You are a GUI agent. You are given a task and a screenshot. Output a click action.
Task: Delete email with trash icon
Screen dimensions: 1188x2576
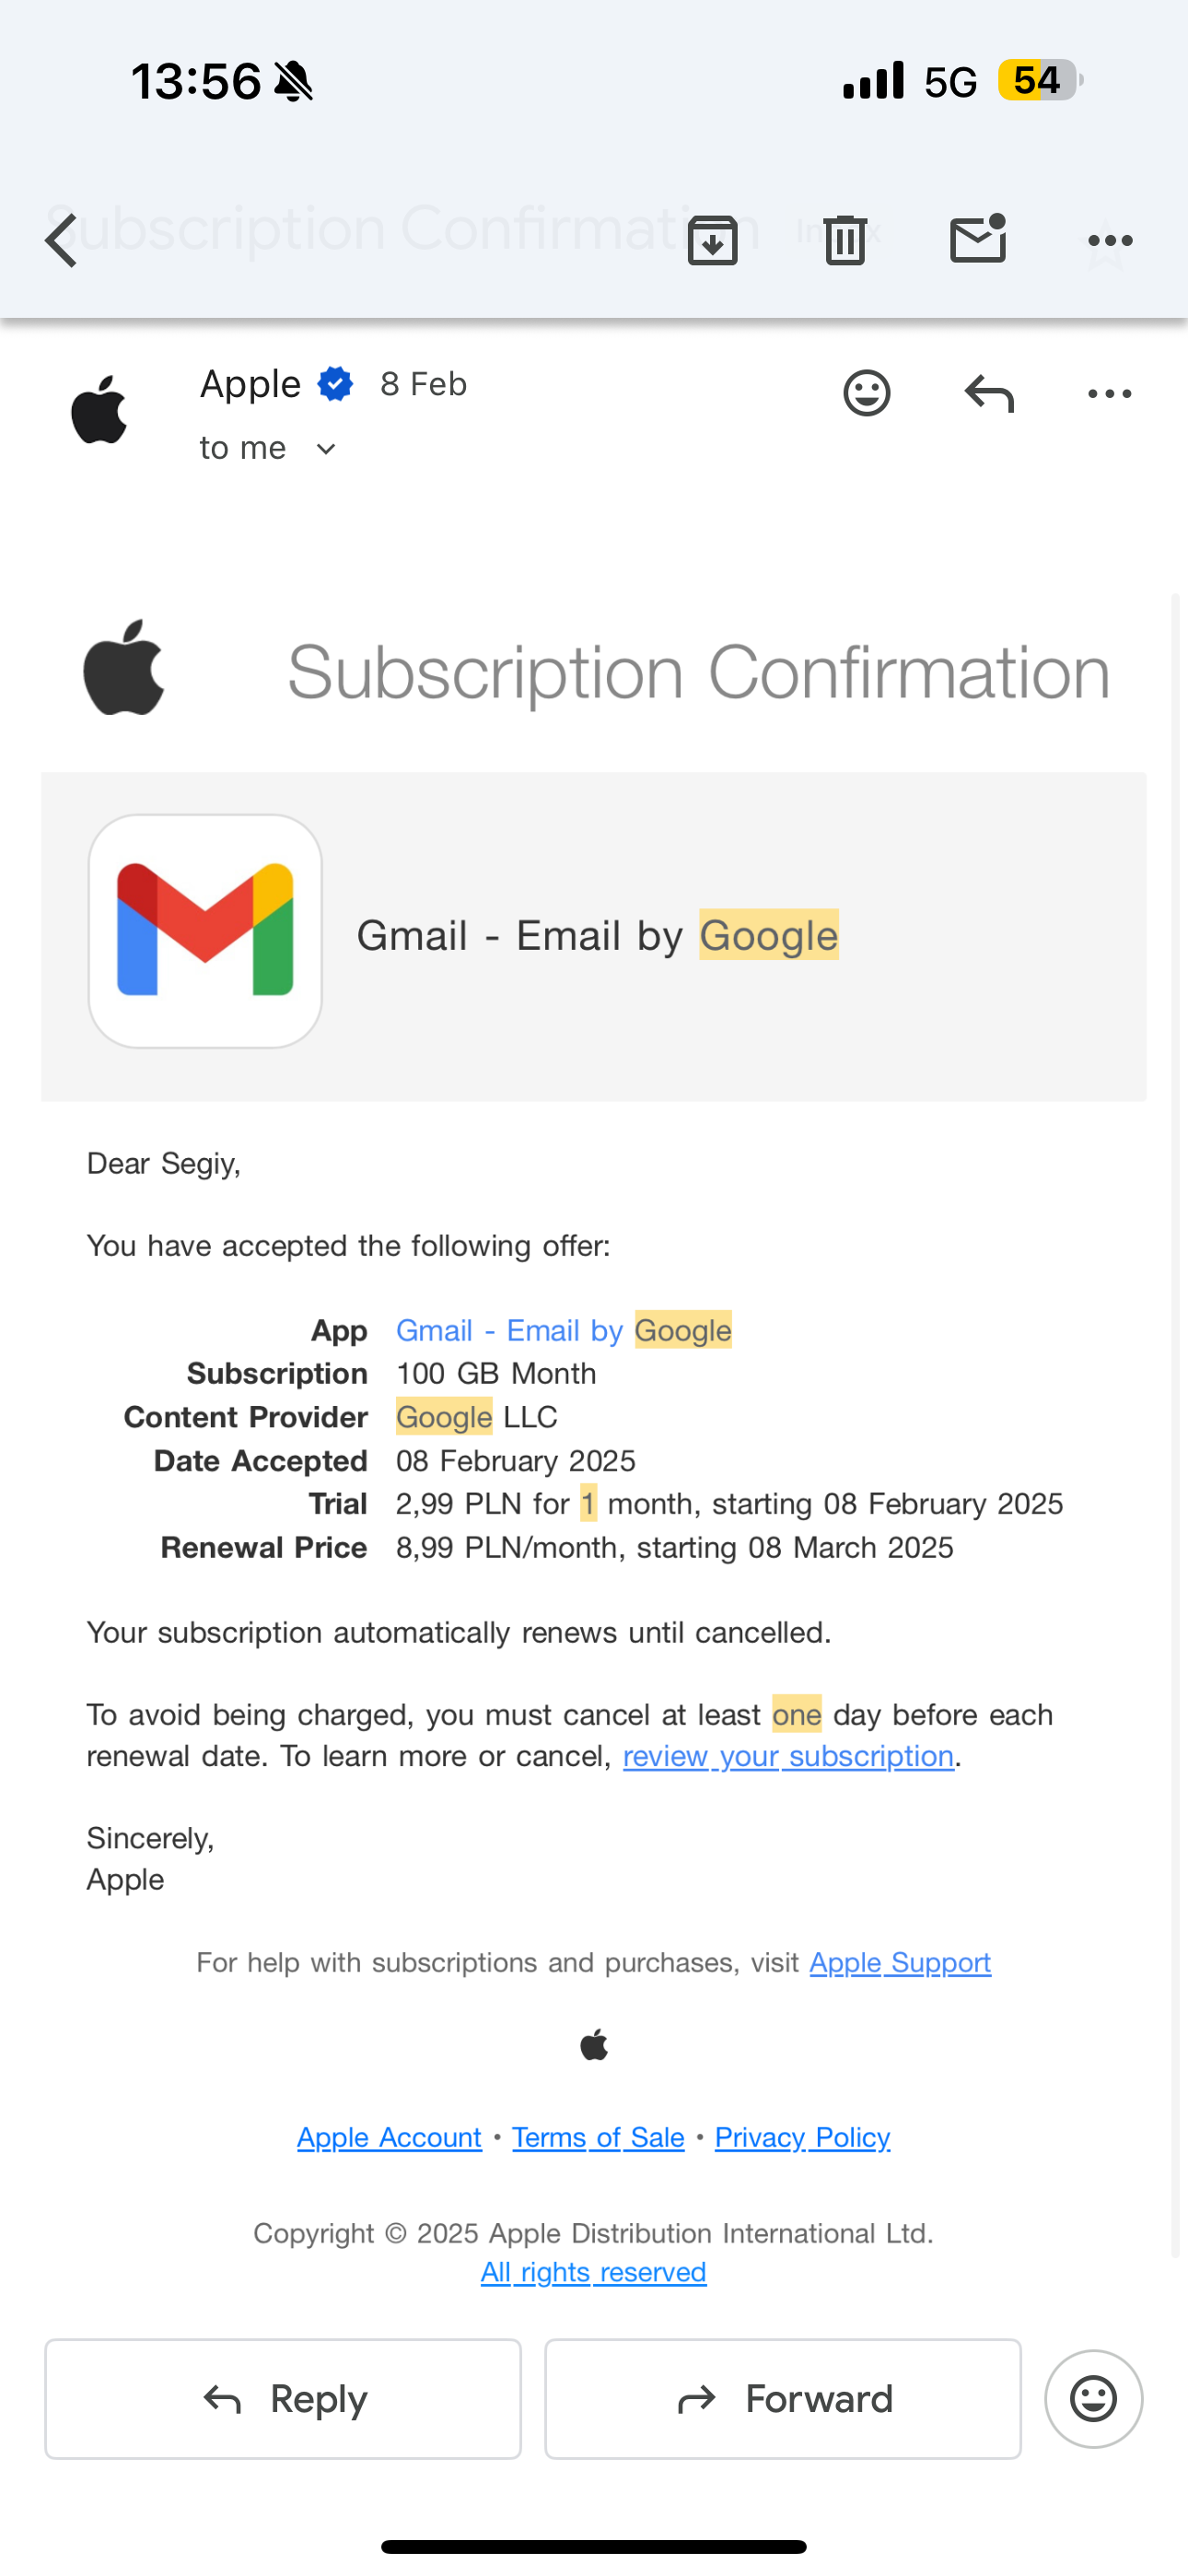pyautogui.click(x=845, y=240)
